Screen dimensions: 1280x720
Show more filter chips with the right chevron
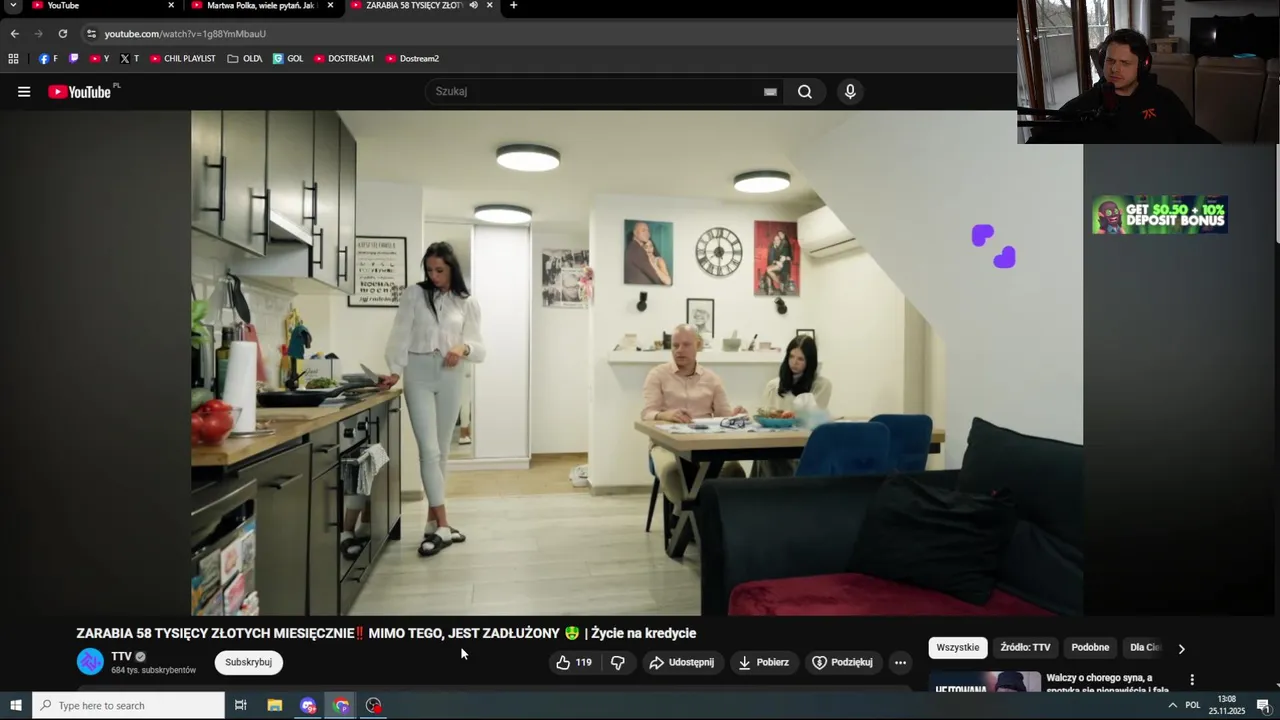coord(1181,649)
